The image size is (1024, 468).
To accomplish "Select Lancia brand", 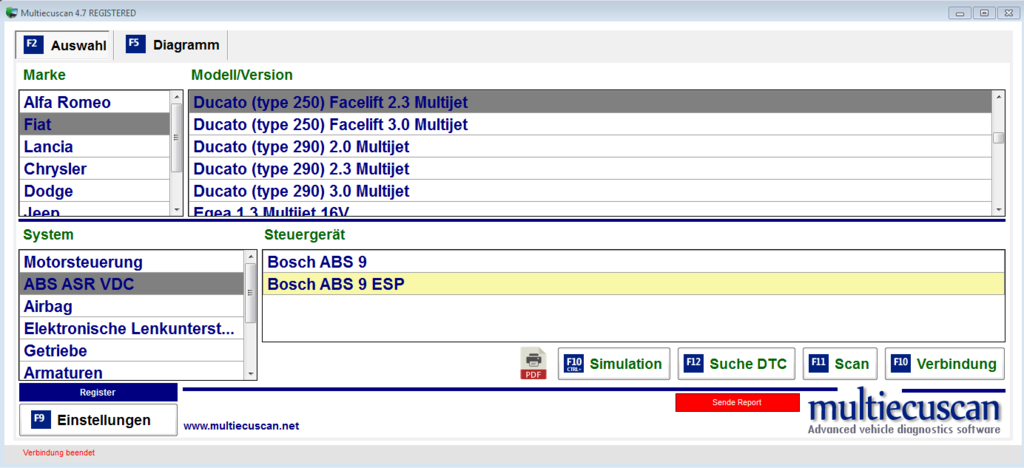I will tap(95, 146).
